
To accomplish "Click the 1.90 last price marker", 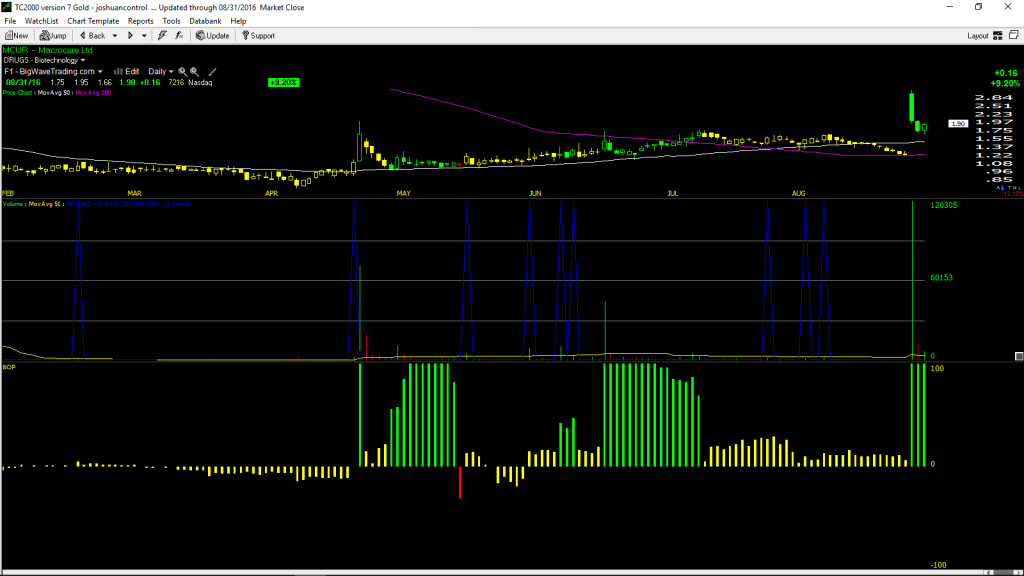I will (x=958, y=123).
